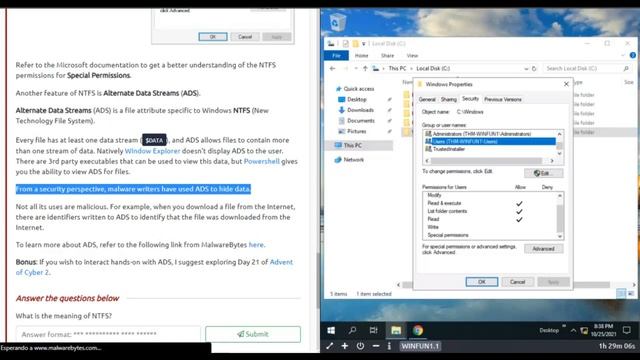
Task: Click Edit button to change permissions
Action: tap(543, 173)
